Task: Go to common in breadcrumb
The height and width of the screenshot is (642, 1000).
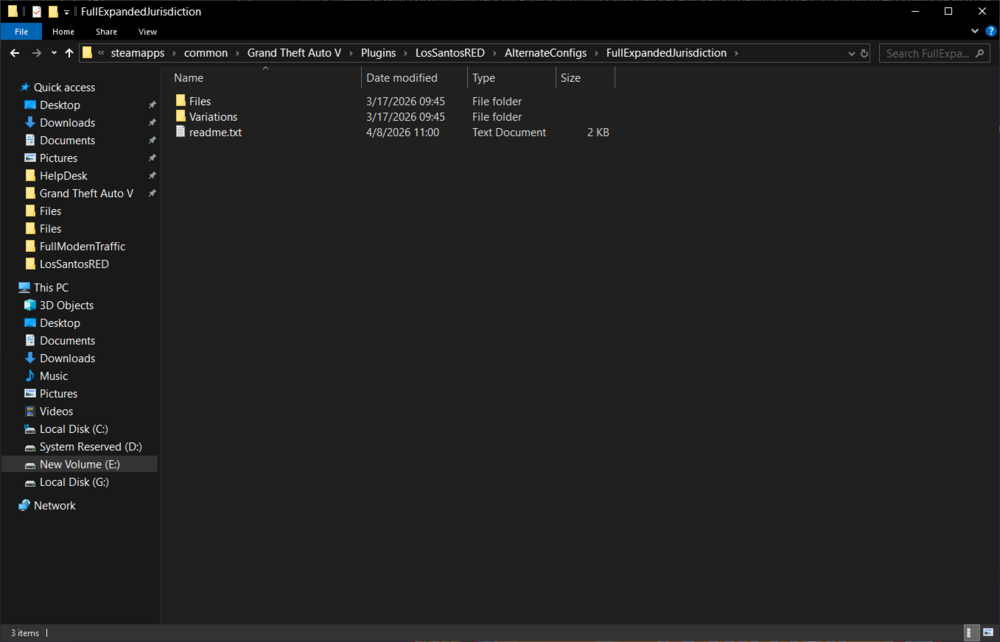Action: coord(205,53)
